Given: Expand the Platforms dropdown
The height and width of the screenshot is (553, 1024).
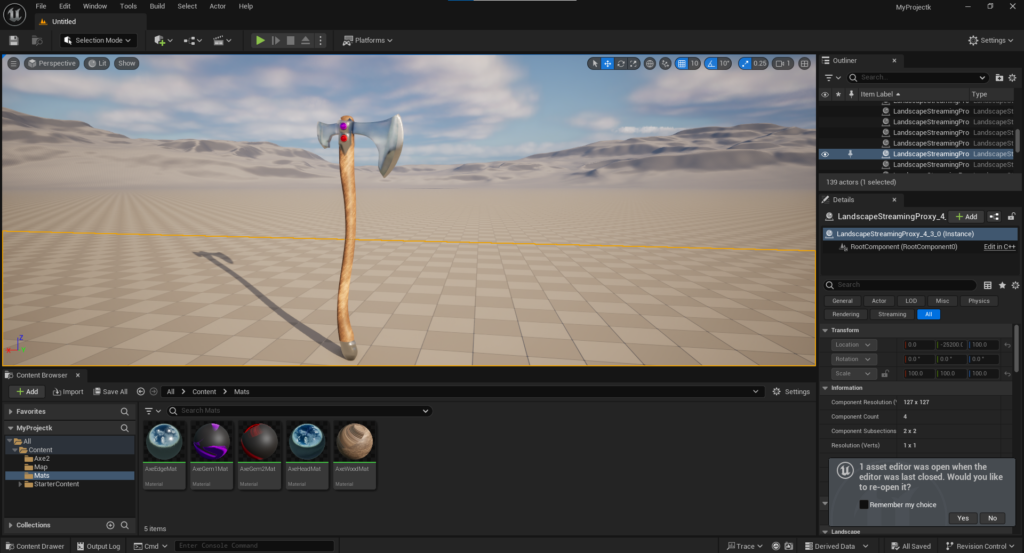Looking at the screenshot, I should 368,40.
